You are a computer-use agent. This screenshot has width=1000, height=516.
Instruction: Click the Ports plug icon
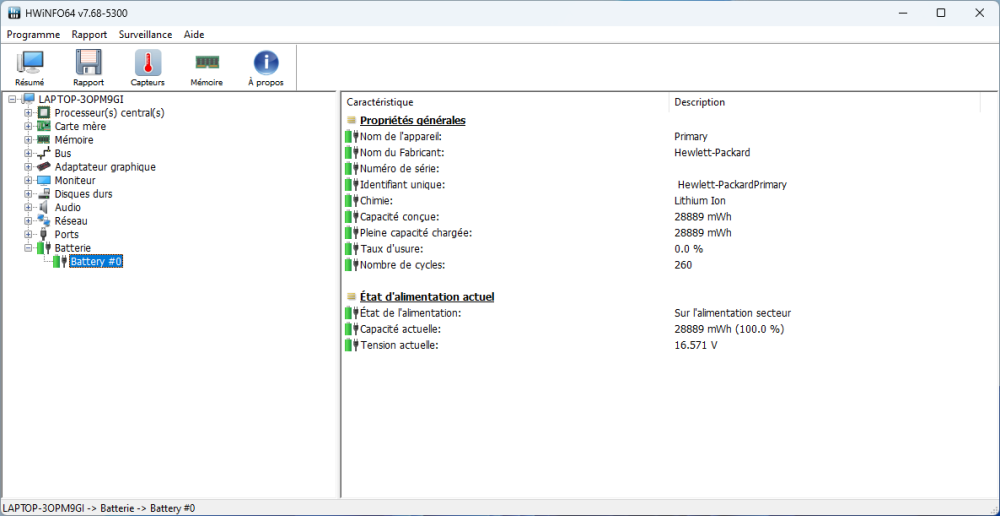click(44, 235)
